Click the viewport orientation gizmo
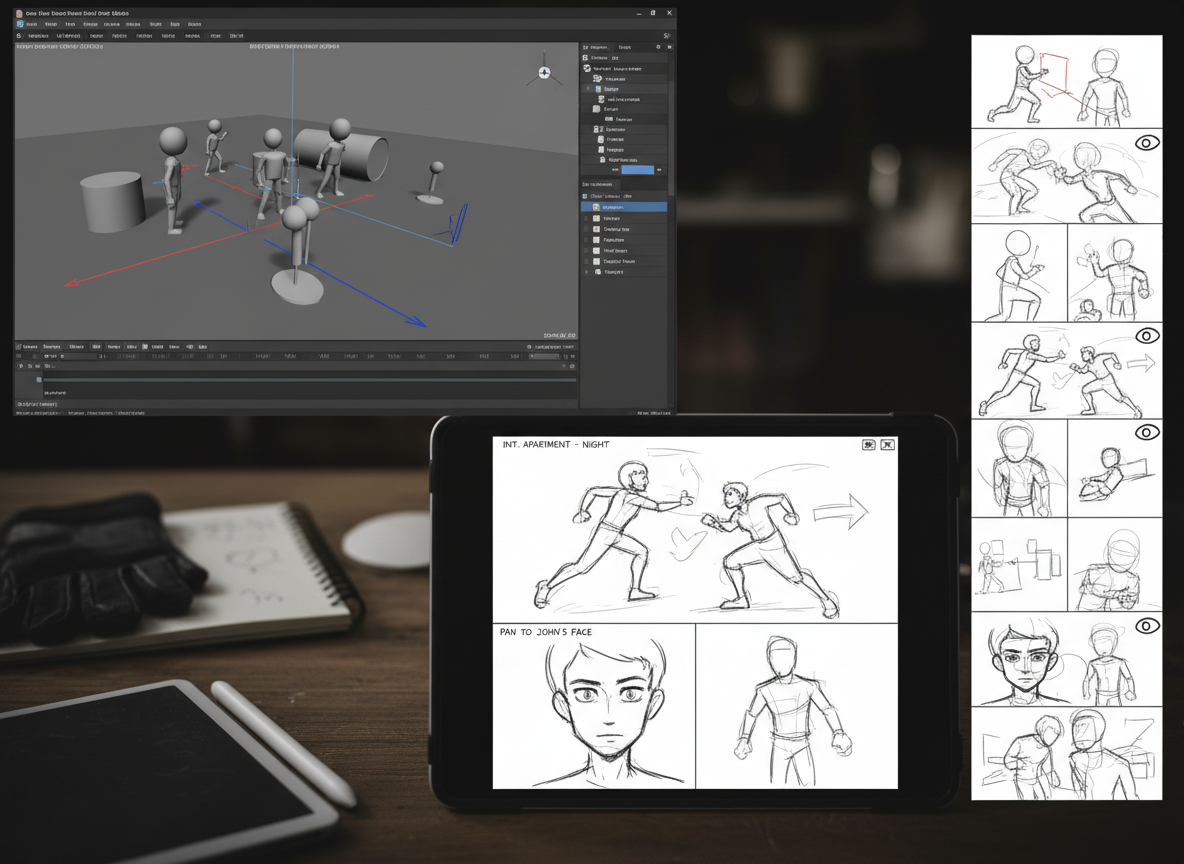1184x864 pixels. (544, 72)
